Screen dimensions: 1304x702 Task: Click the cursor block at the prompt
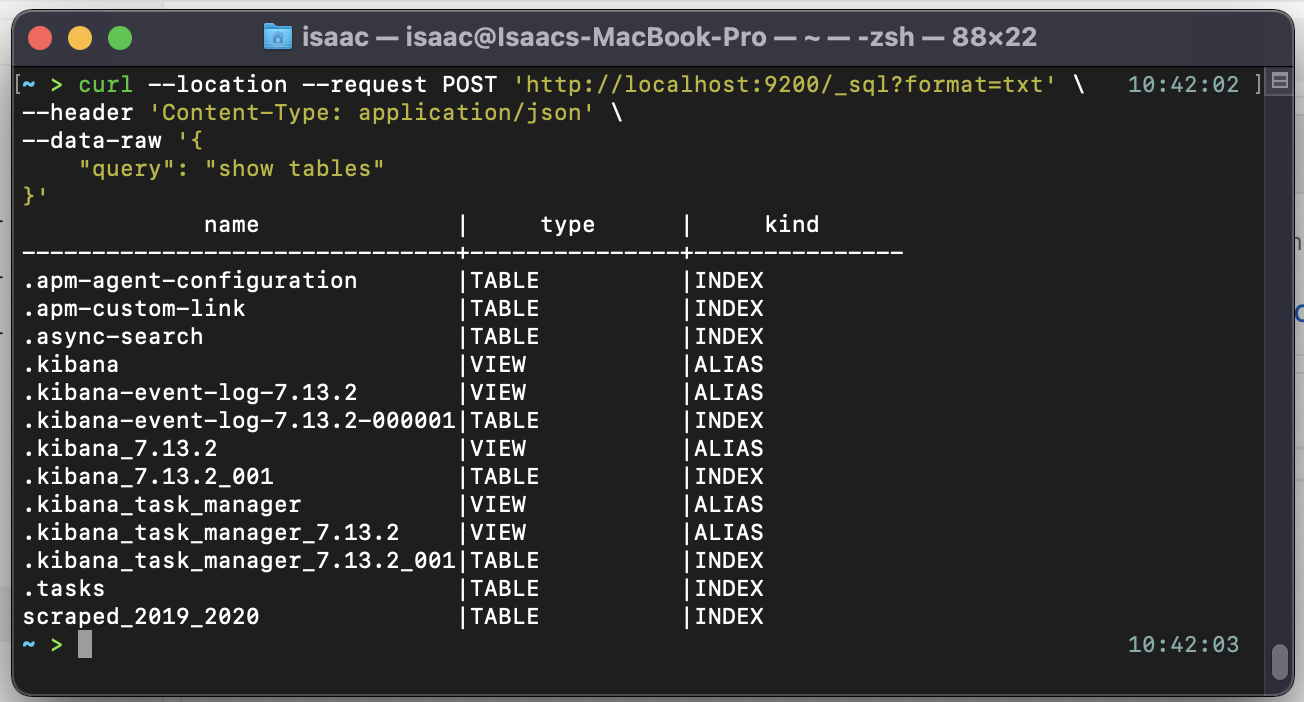(x=85, y=644)
